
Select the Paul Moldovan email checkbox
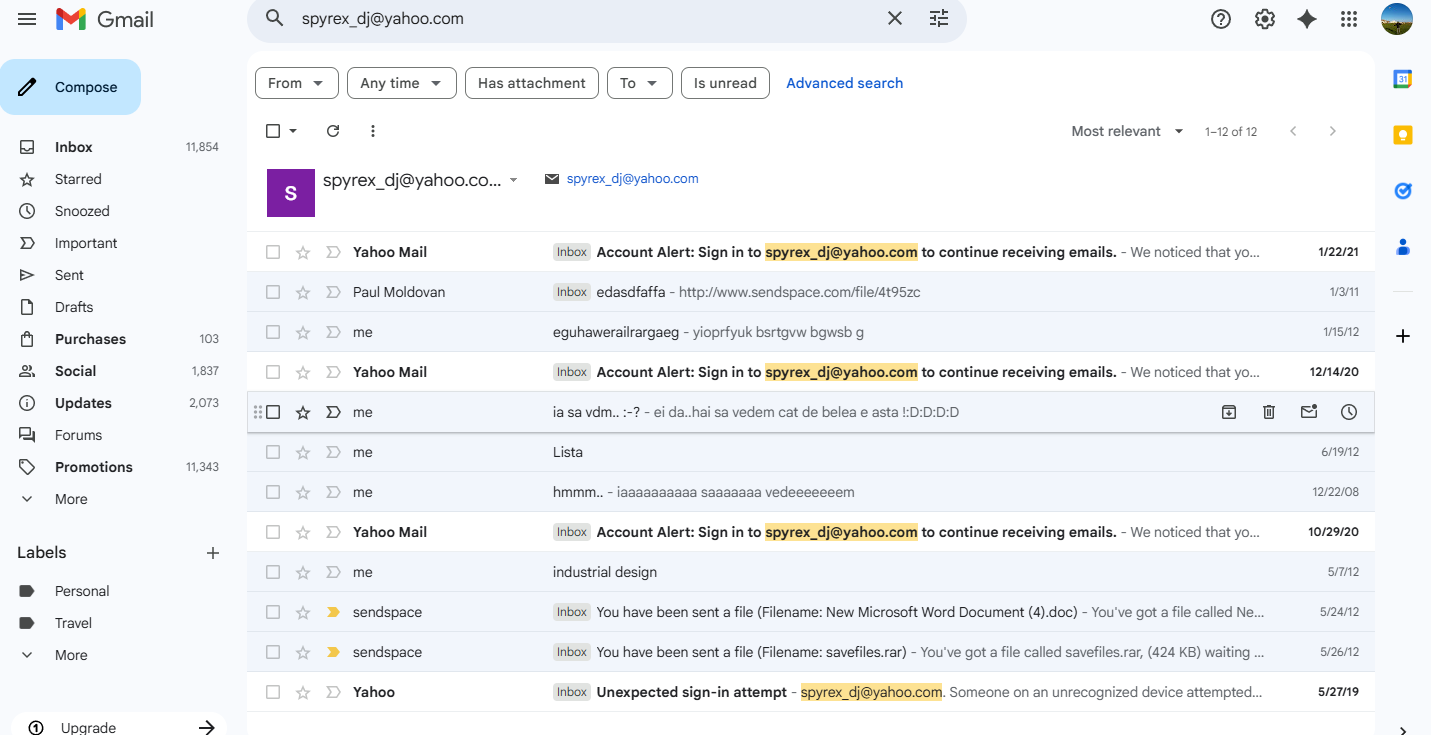[273, 292]
